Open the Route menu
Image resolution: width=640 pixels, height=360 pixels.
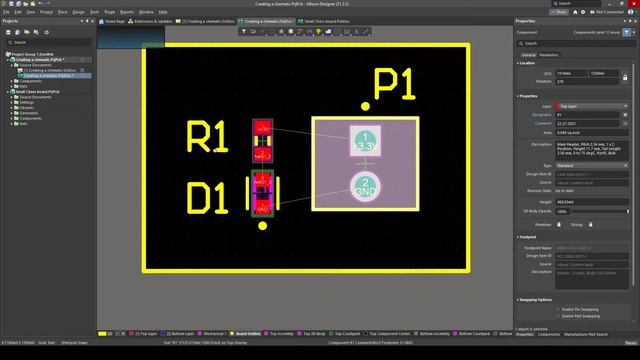pyautogui.click(x=110, y=12)
